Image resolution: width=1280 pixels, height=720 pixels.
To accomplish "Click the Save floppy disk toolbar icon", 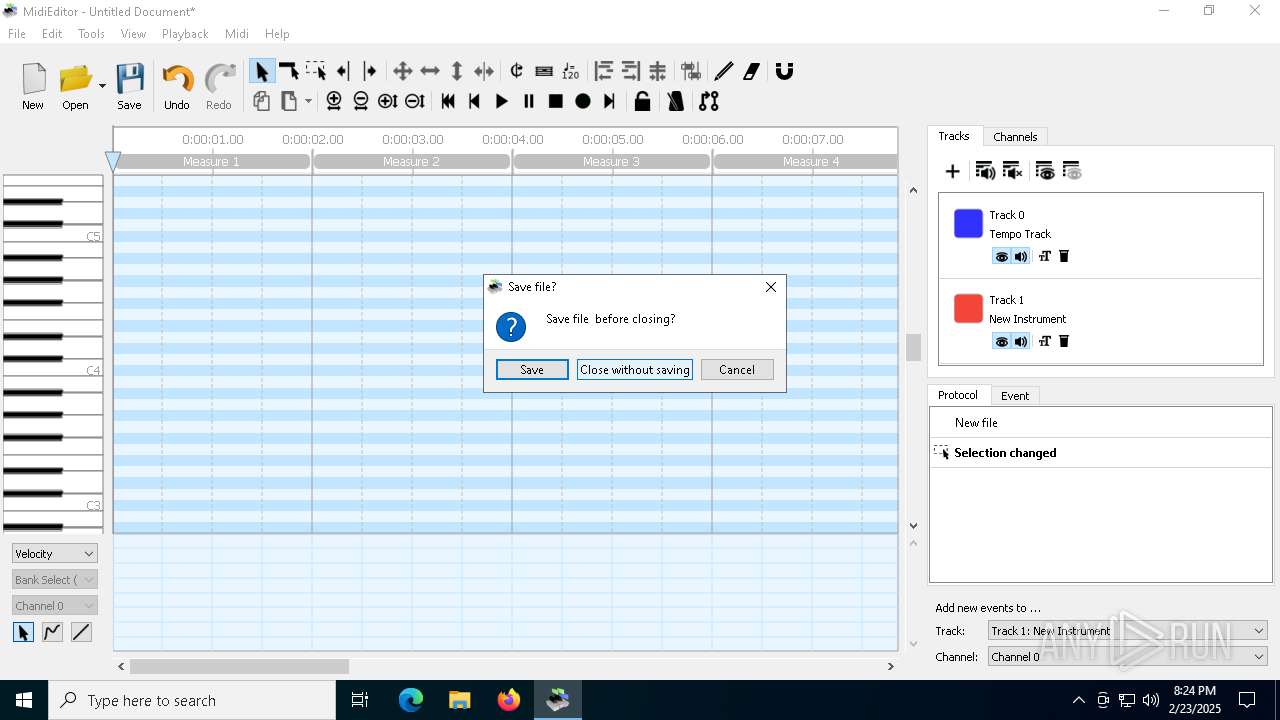I will [129, 86].
